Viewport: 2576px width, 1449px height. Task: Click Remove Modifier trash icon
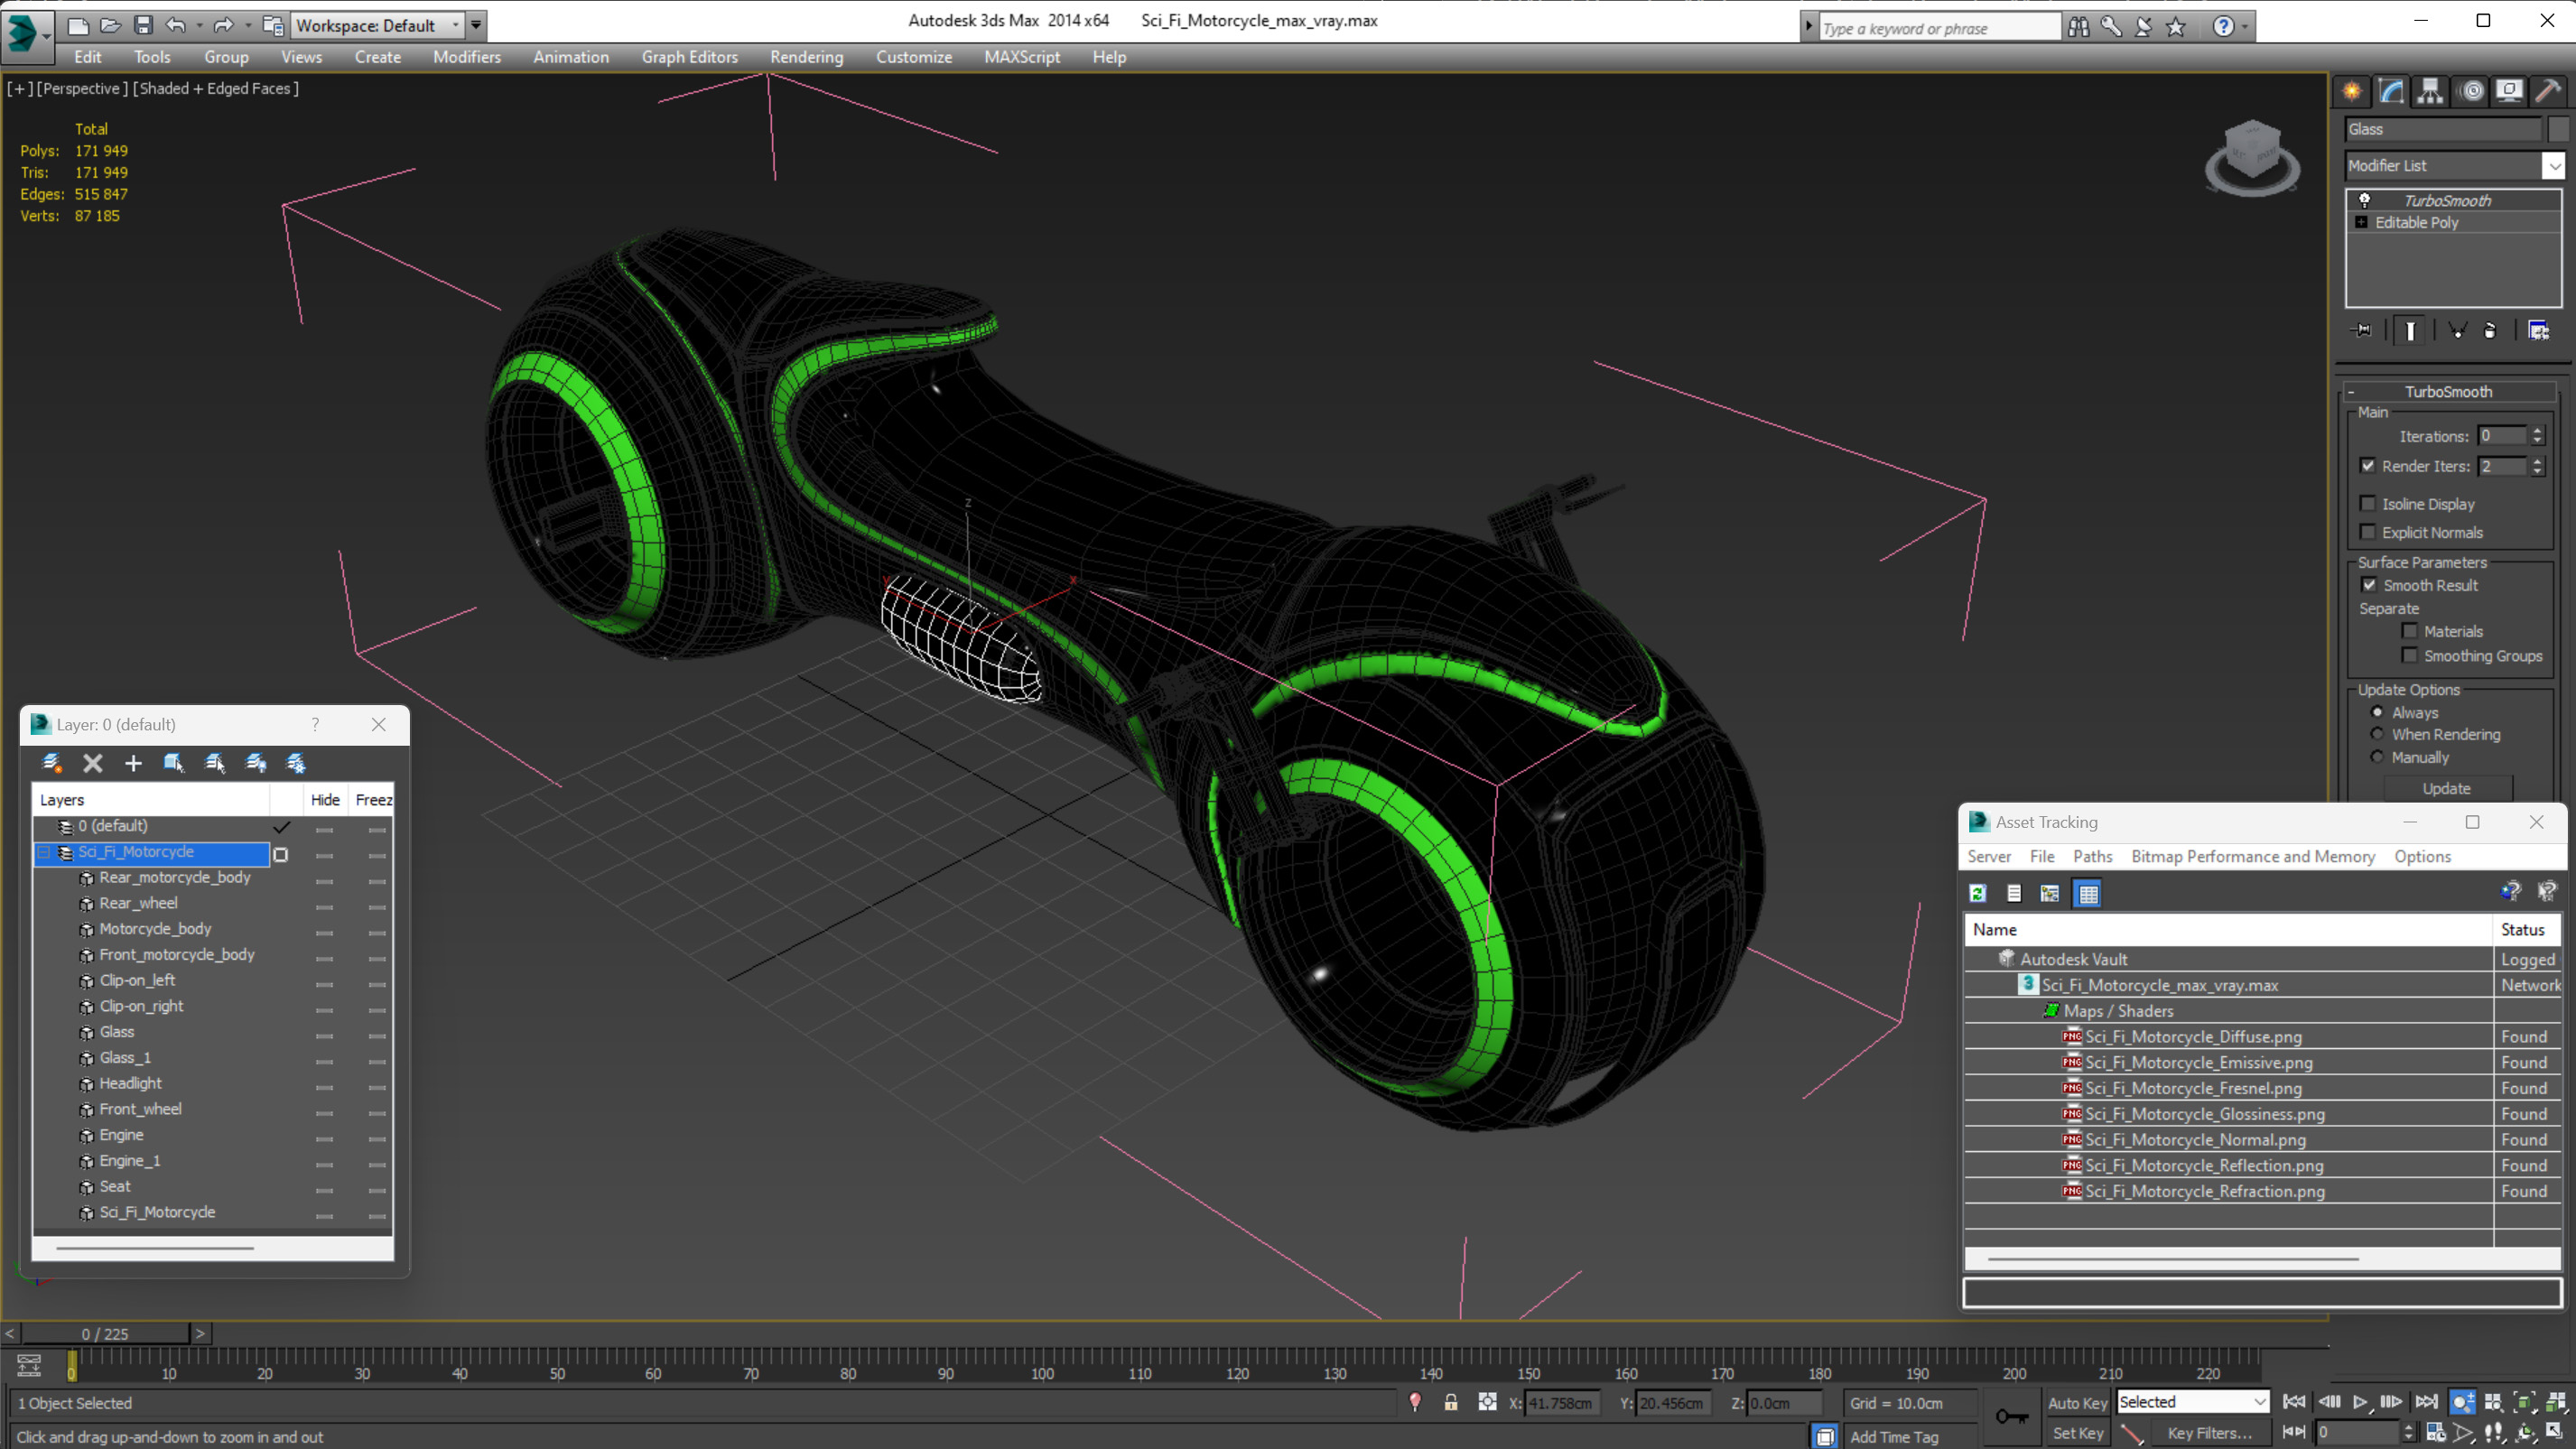[x=2490, y=330]
